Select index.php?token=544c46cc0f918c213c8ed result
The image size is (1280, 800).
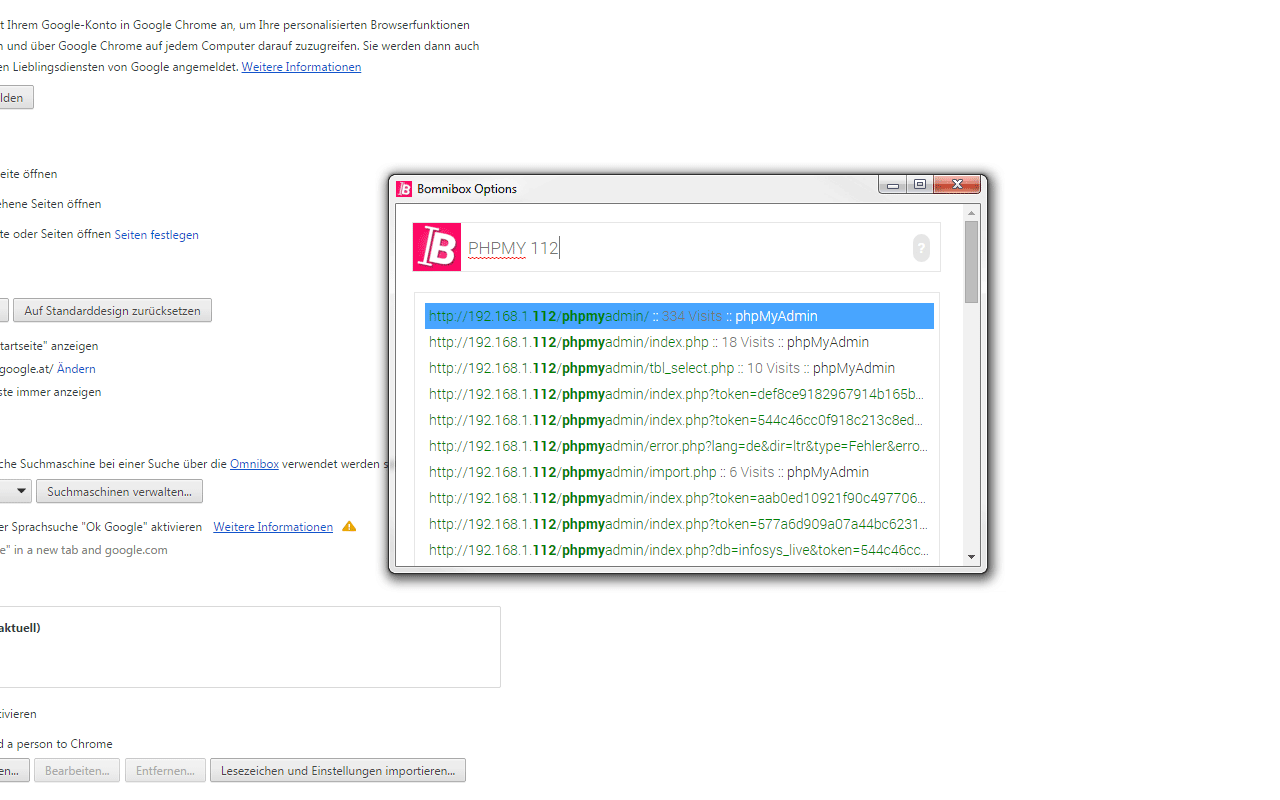tap(679, 420)
